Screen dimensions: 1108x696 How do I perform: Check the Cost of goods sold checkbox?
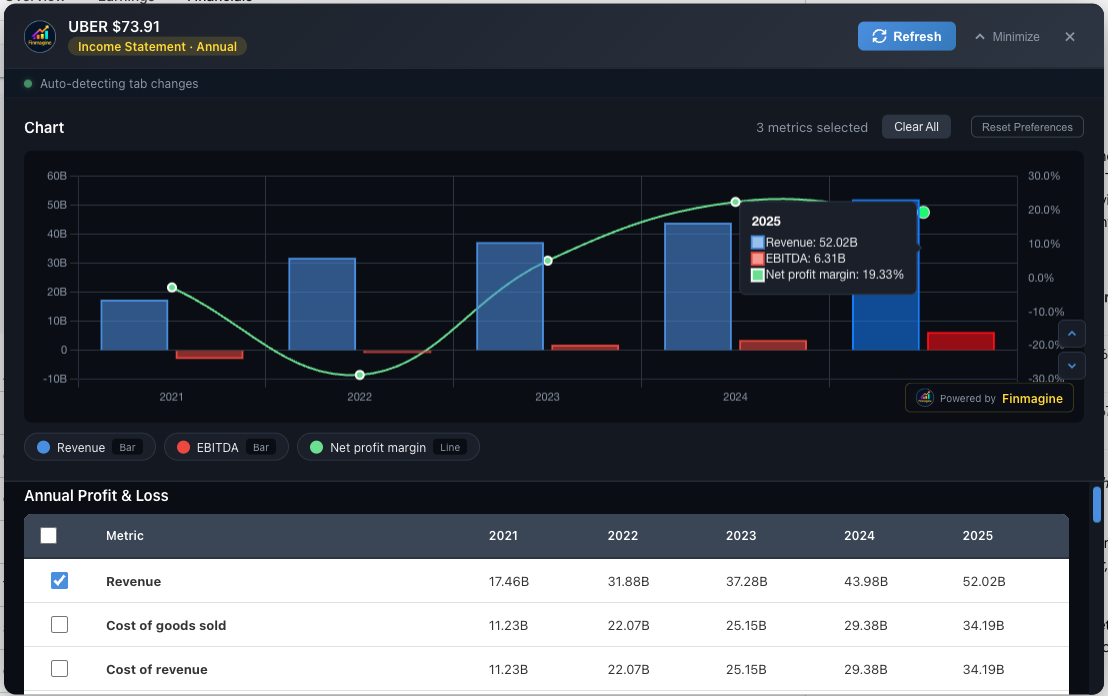[x=59, y=625]
